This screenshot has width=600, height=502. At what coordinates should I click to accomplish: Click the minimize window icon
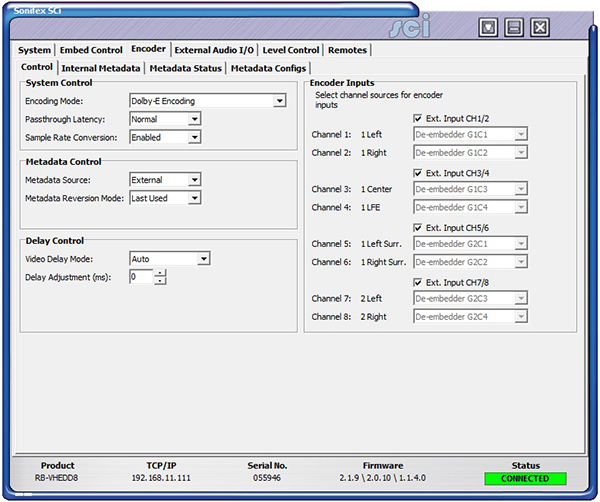tap(514, 27)
